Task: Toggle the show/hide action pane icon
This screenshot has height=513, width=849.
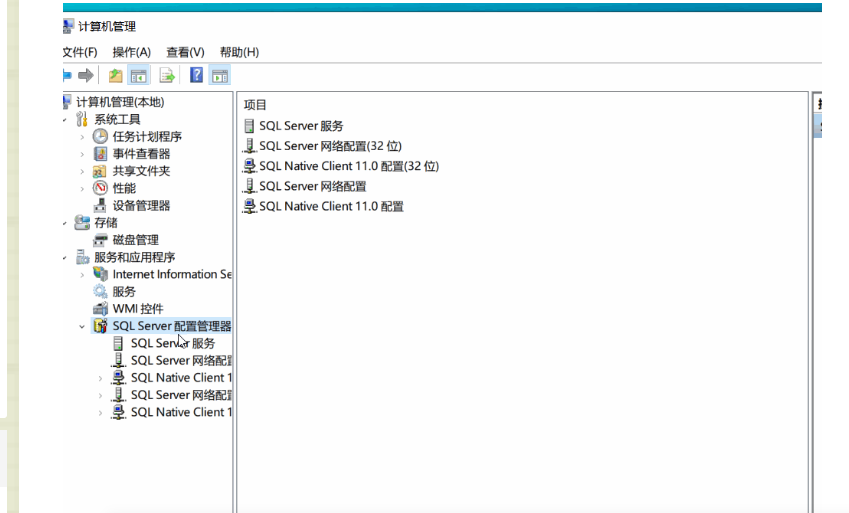Action: 220,76
